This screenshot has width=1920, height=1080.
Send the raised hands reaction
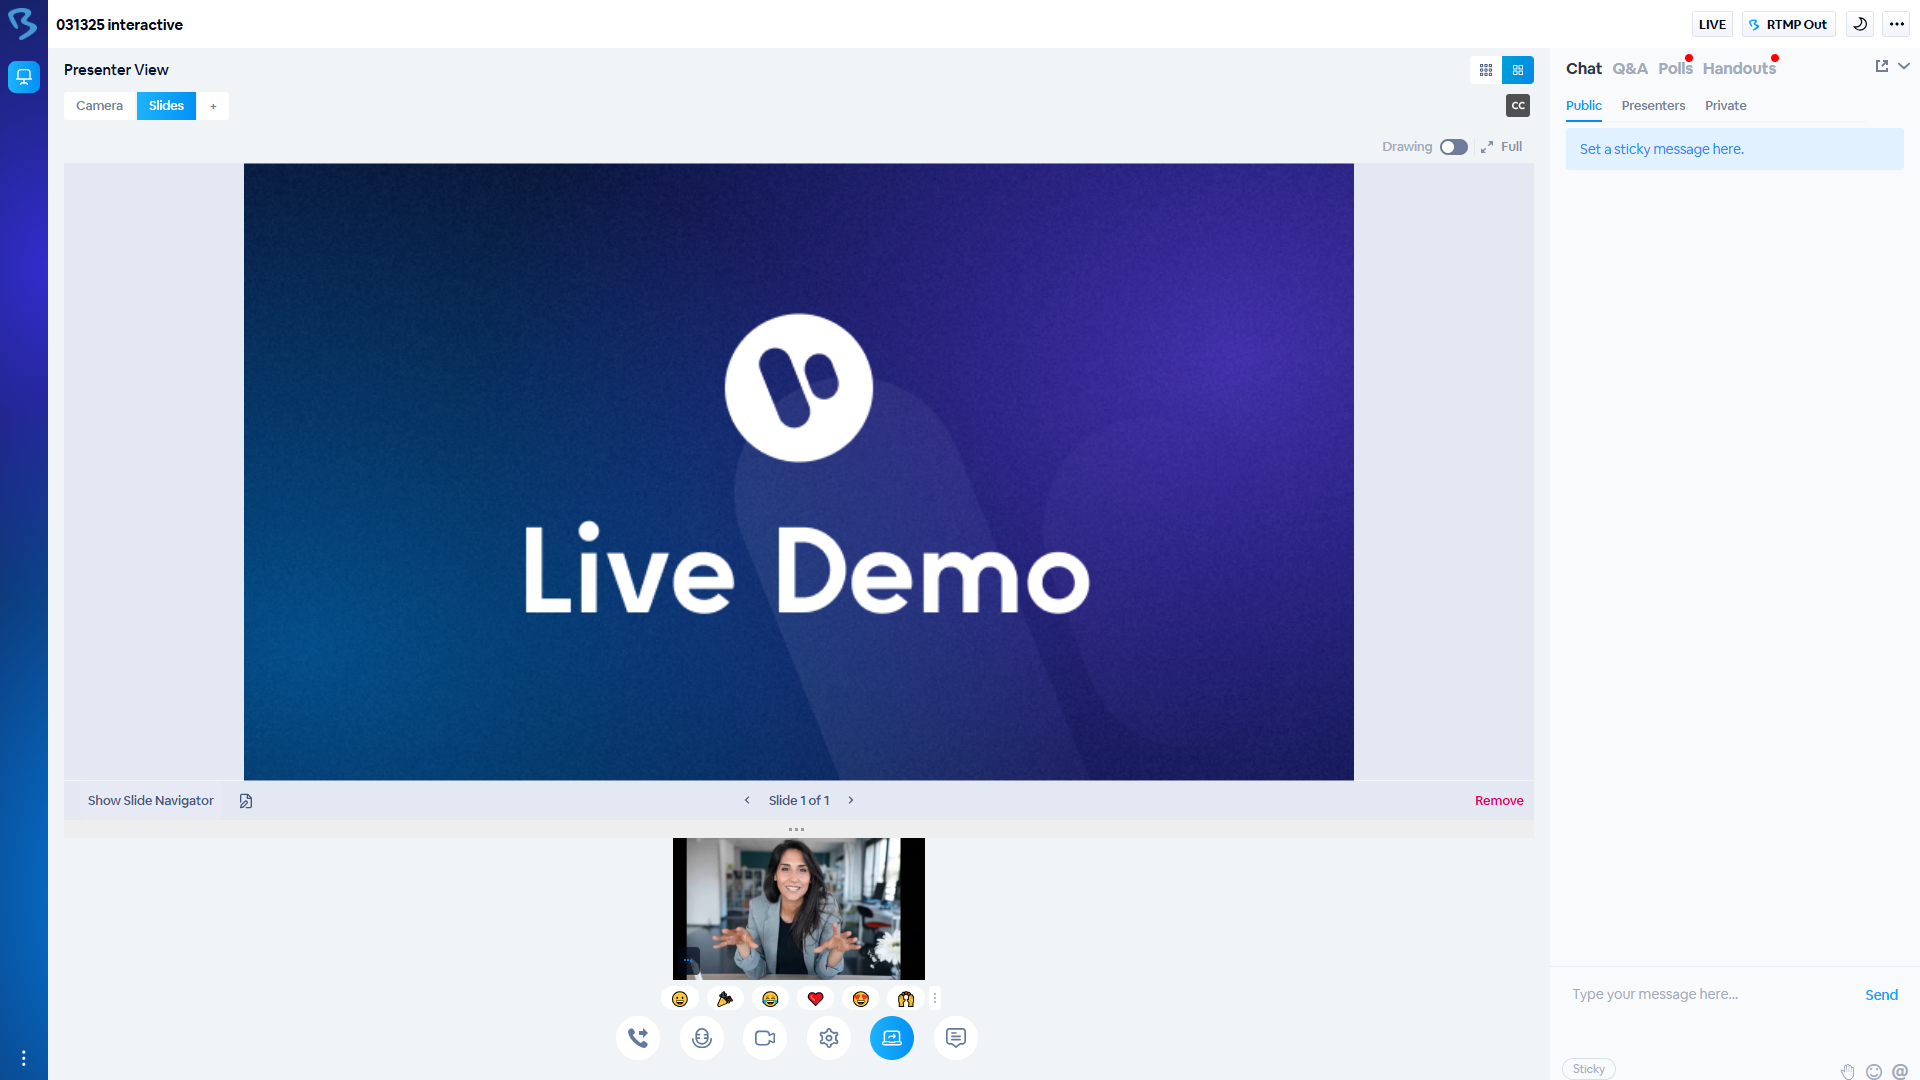click(906, 999)
